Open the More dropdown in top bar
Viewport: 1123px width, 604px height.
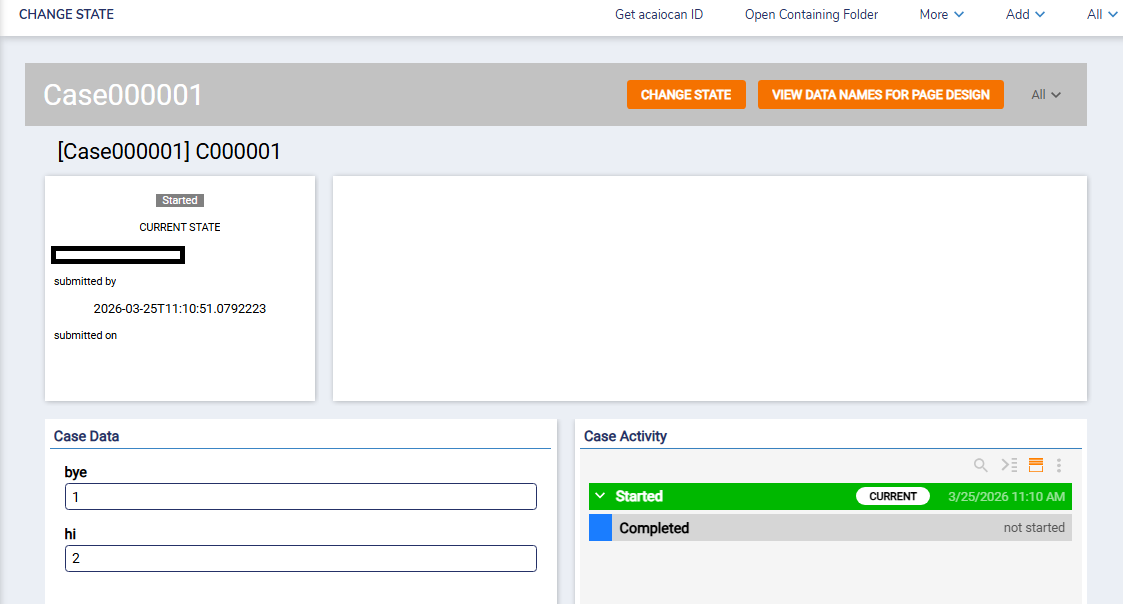coord(941,15)
